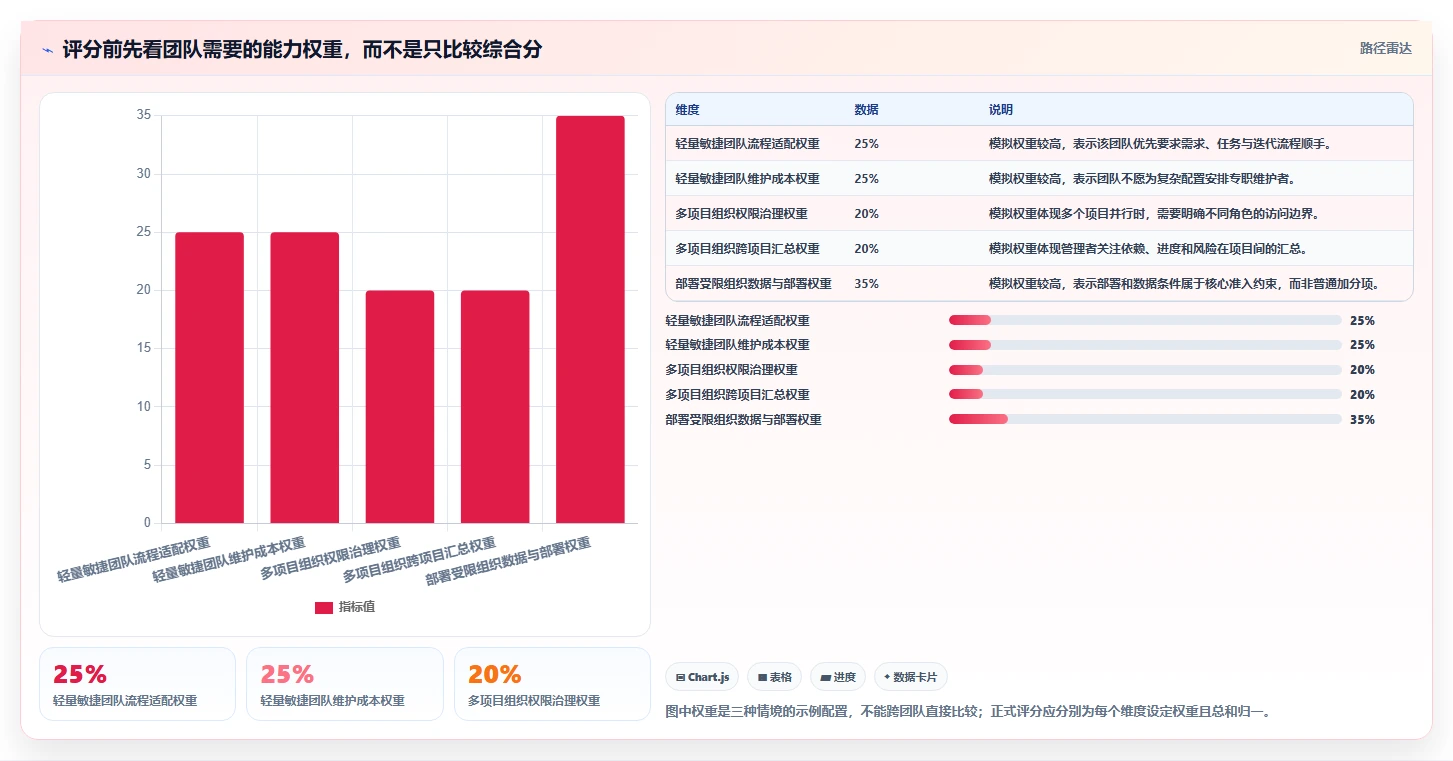This screenshot has height=761, width=1453.
Task: Select table cell 部署受限组织数据与部署权重
Action: [x=753, y=284]
